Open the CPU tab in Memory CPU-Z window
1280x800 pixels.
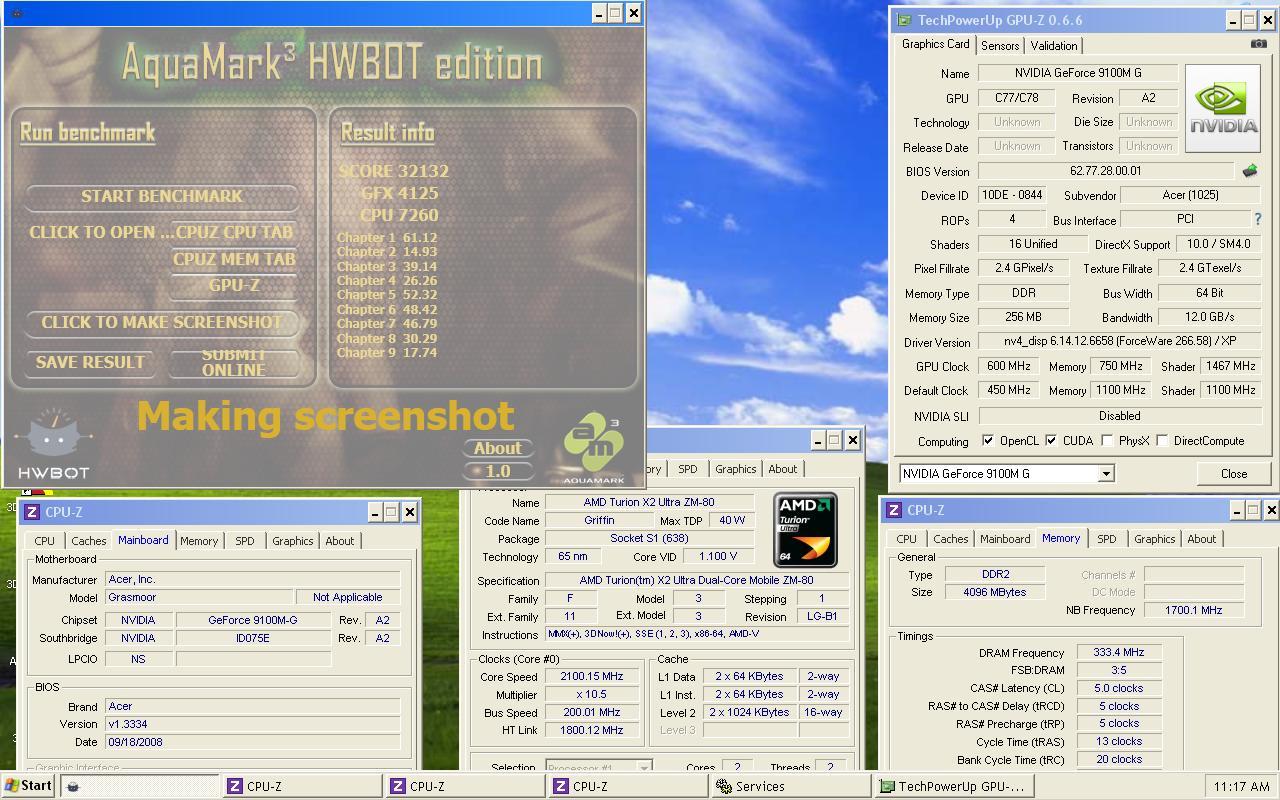907,539
